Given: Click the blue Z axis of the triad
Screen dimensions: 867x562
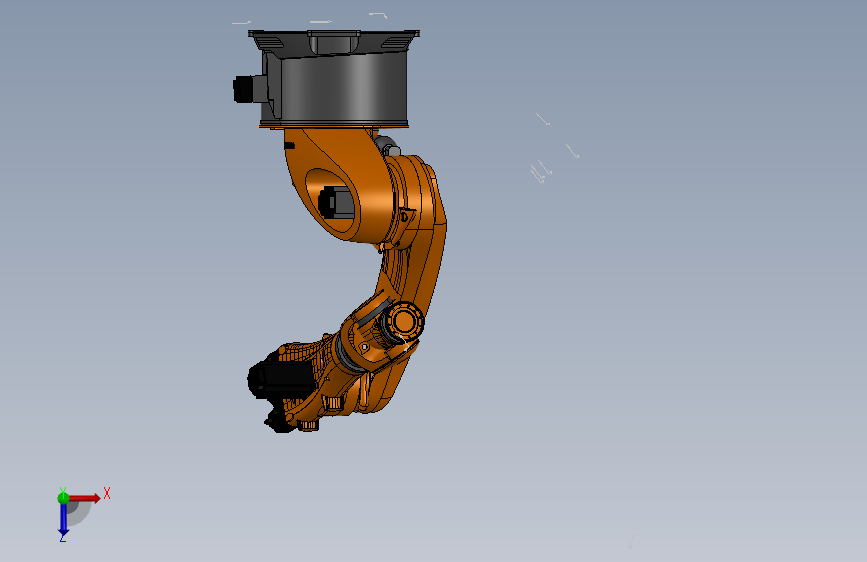Looking at the screenshot, I should (x=63, y=520).
